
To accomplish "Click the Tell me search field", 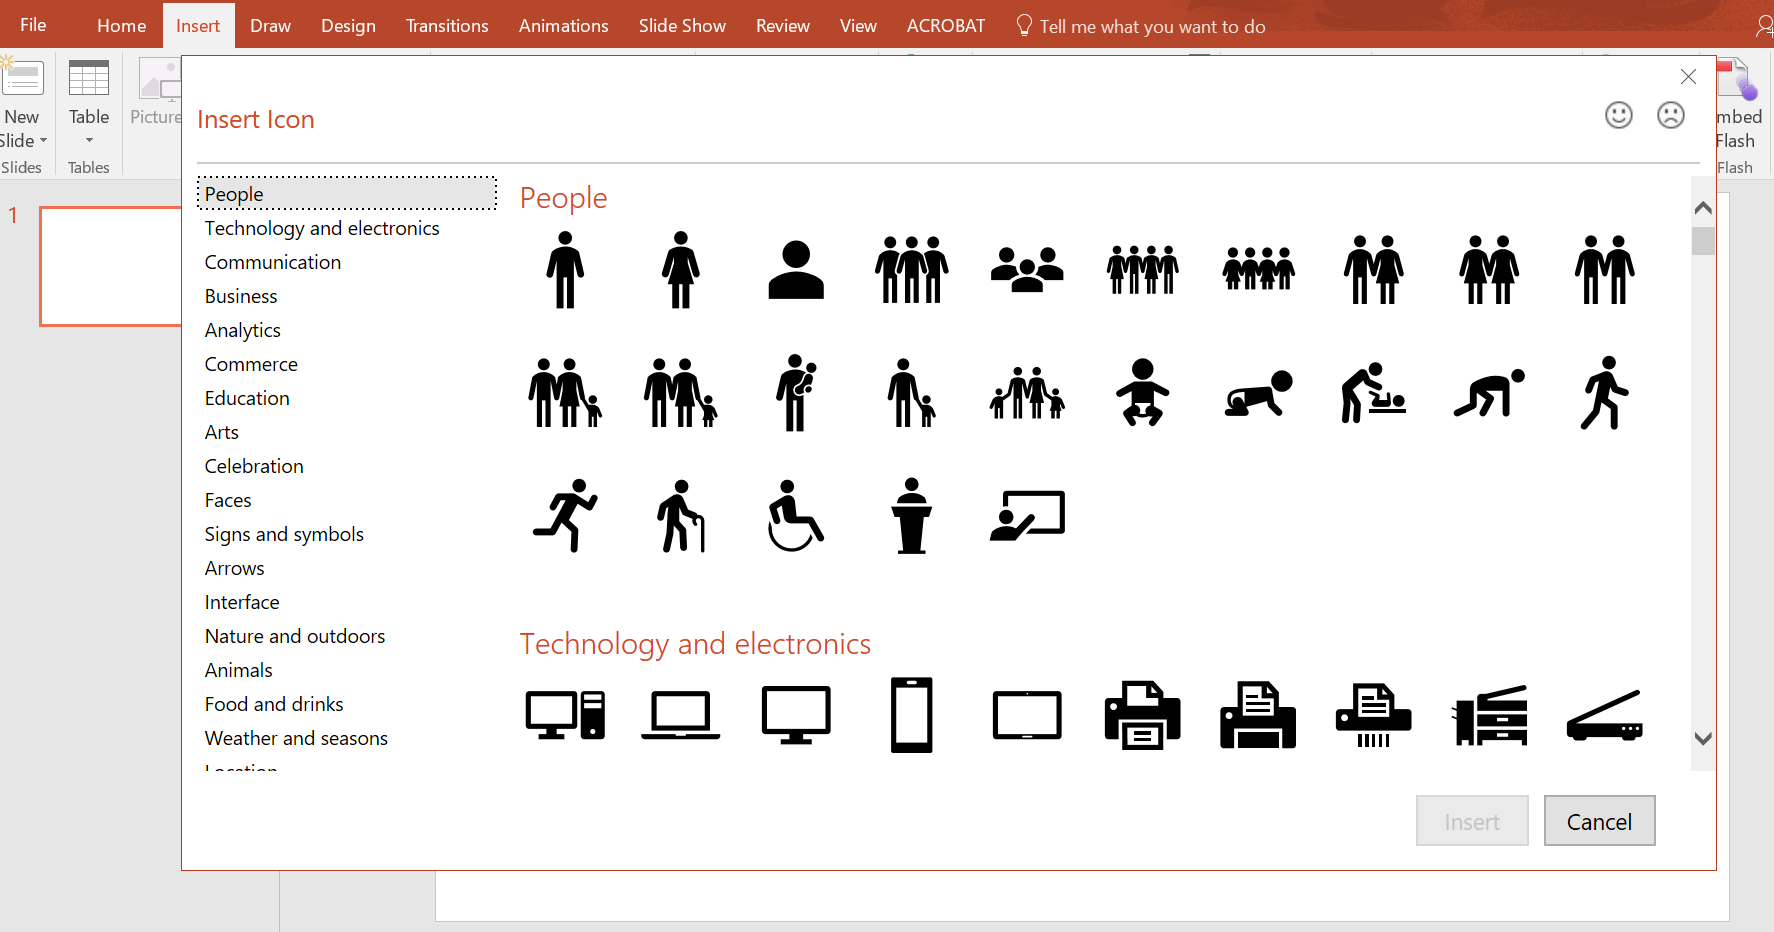I will (1152, 27).
